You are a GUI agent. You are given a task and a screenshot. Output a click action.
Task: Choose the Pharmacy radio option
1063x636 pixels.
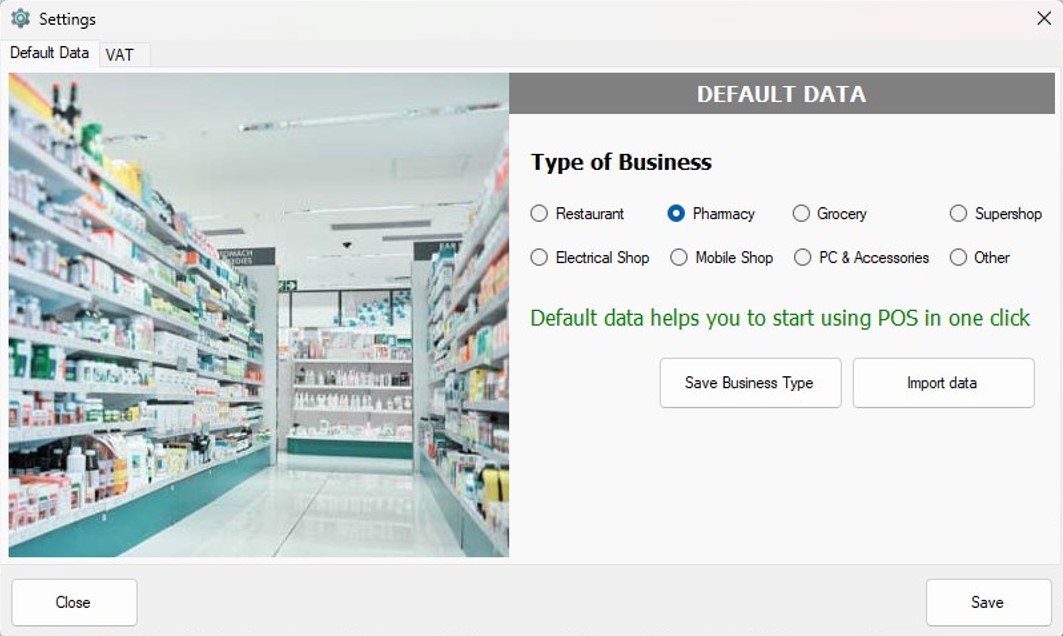pyautogui.click(x=676, y=213)
